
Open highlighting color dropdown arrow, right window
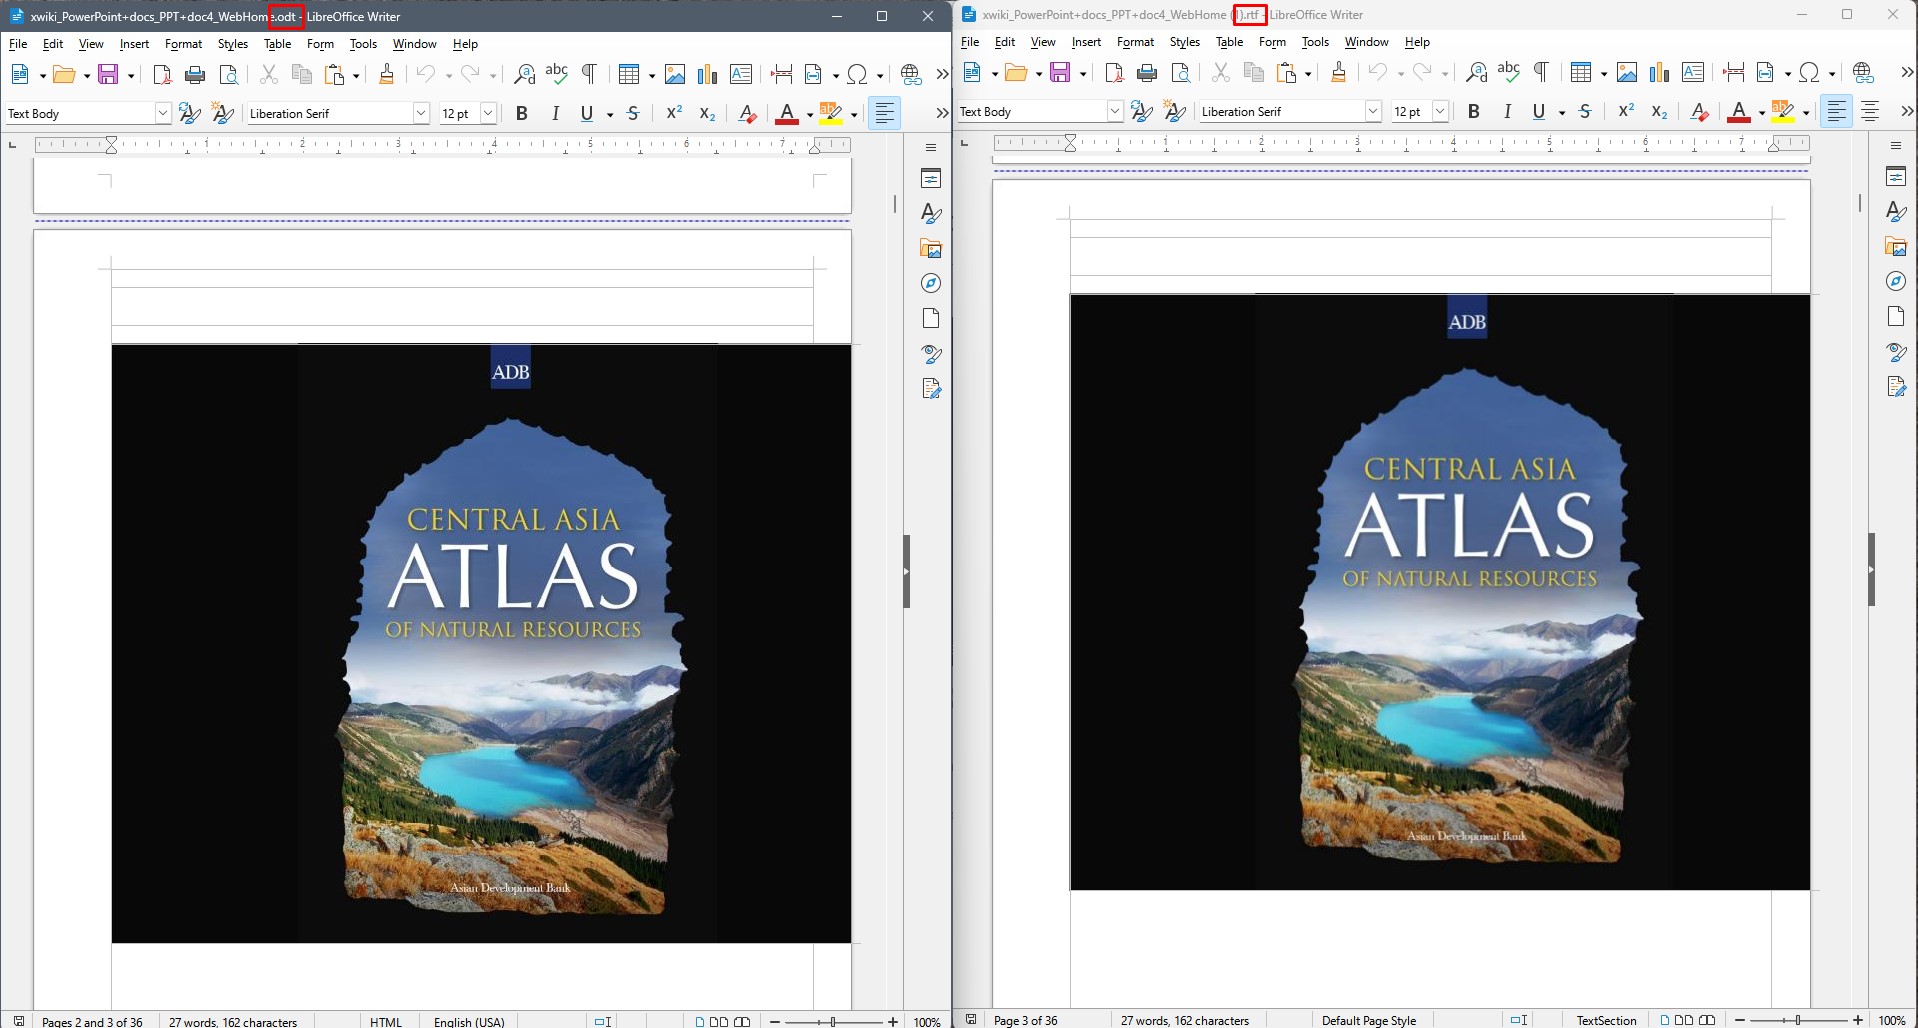[1806, 113]
